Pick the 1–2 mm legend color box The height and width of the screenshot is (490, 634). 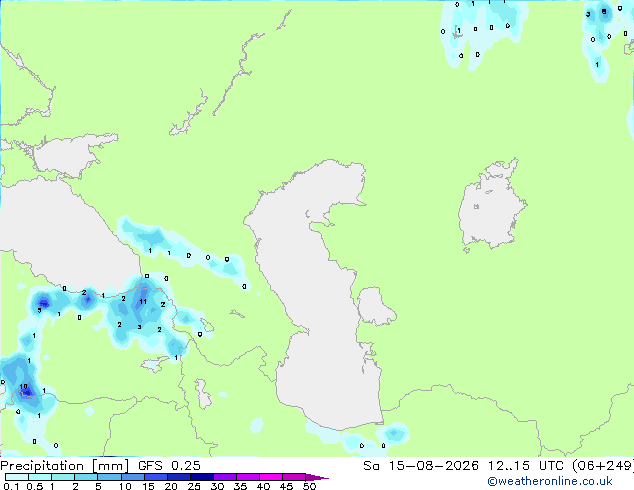tap(63, 477)
